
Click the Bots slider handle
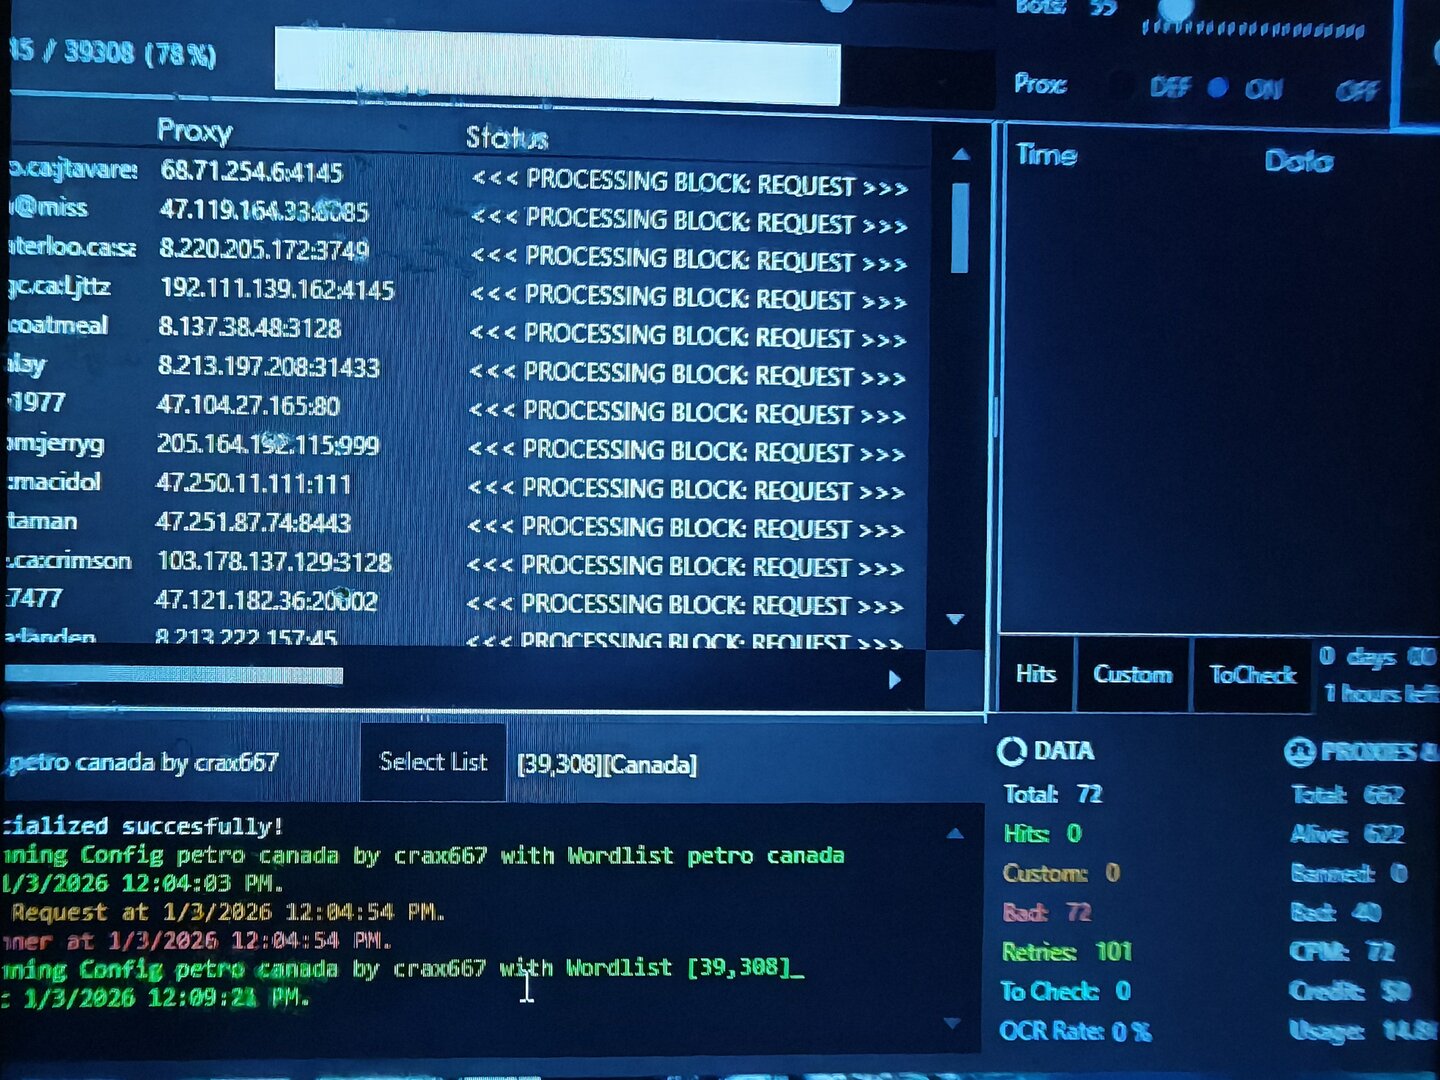pyautogui.click(x=1175, y=10)
